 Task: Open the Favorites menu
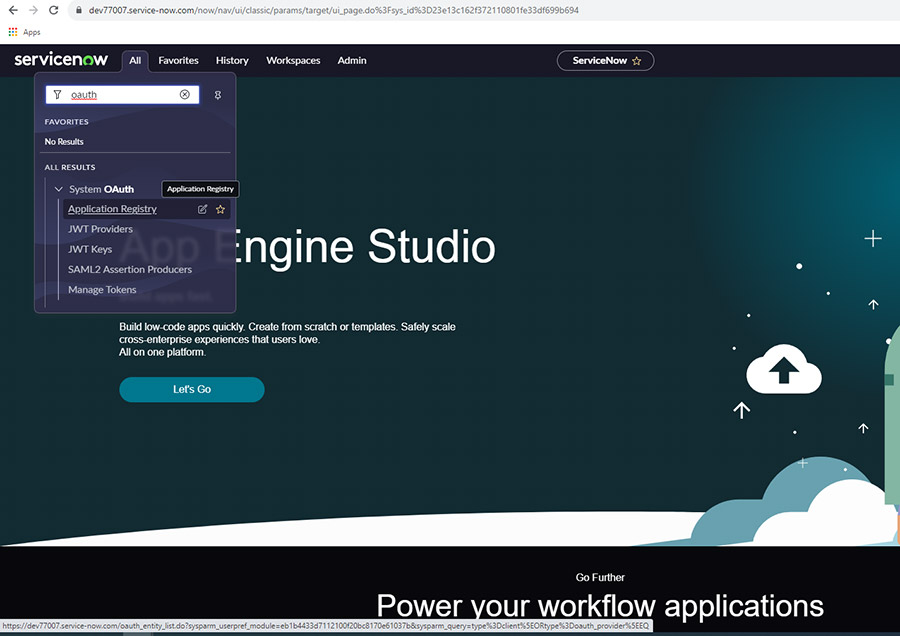pyautogui.click(x=179, y=60)
